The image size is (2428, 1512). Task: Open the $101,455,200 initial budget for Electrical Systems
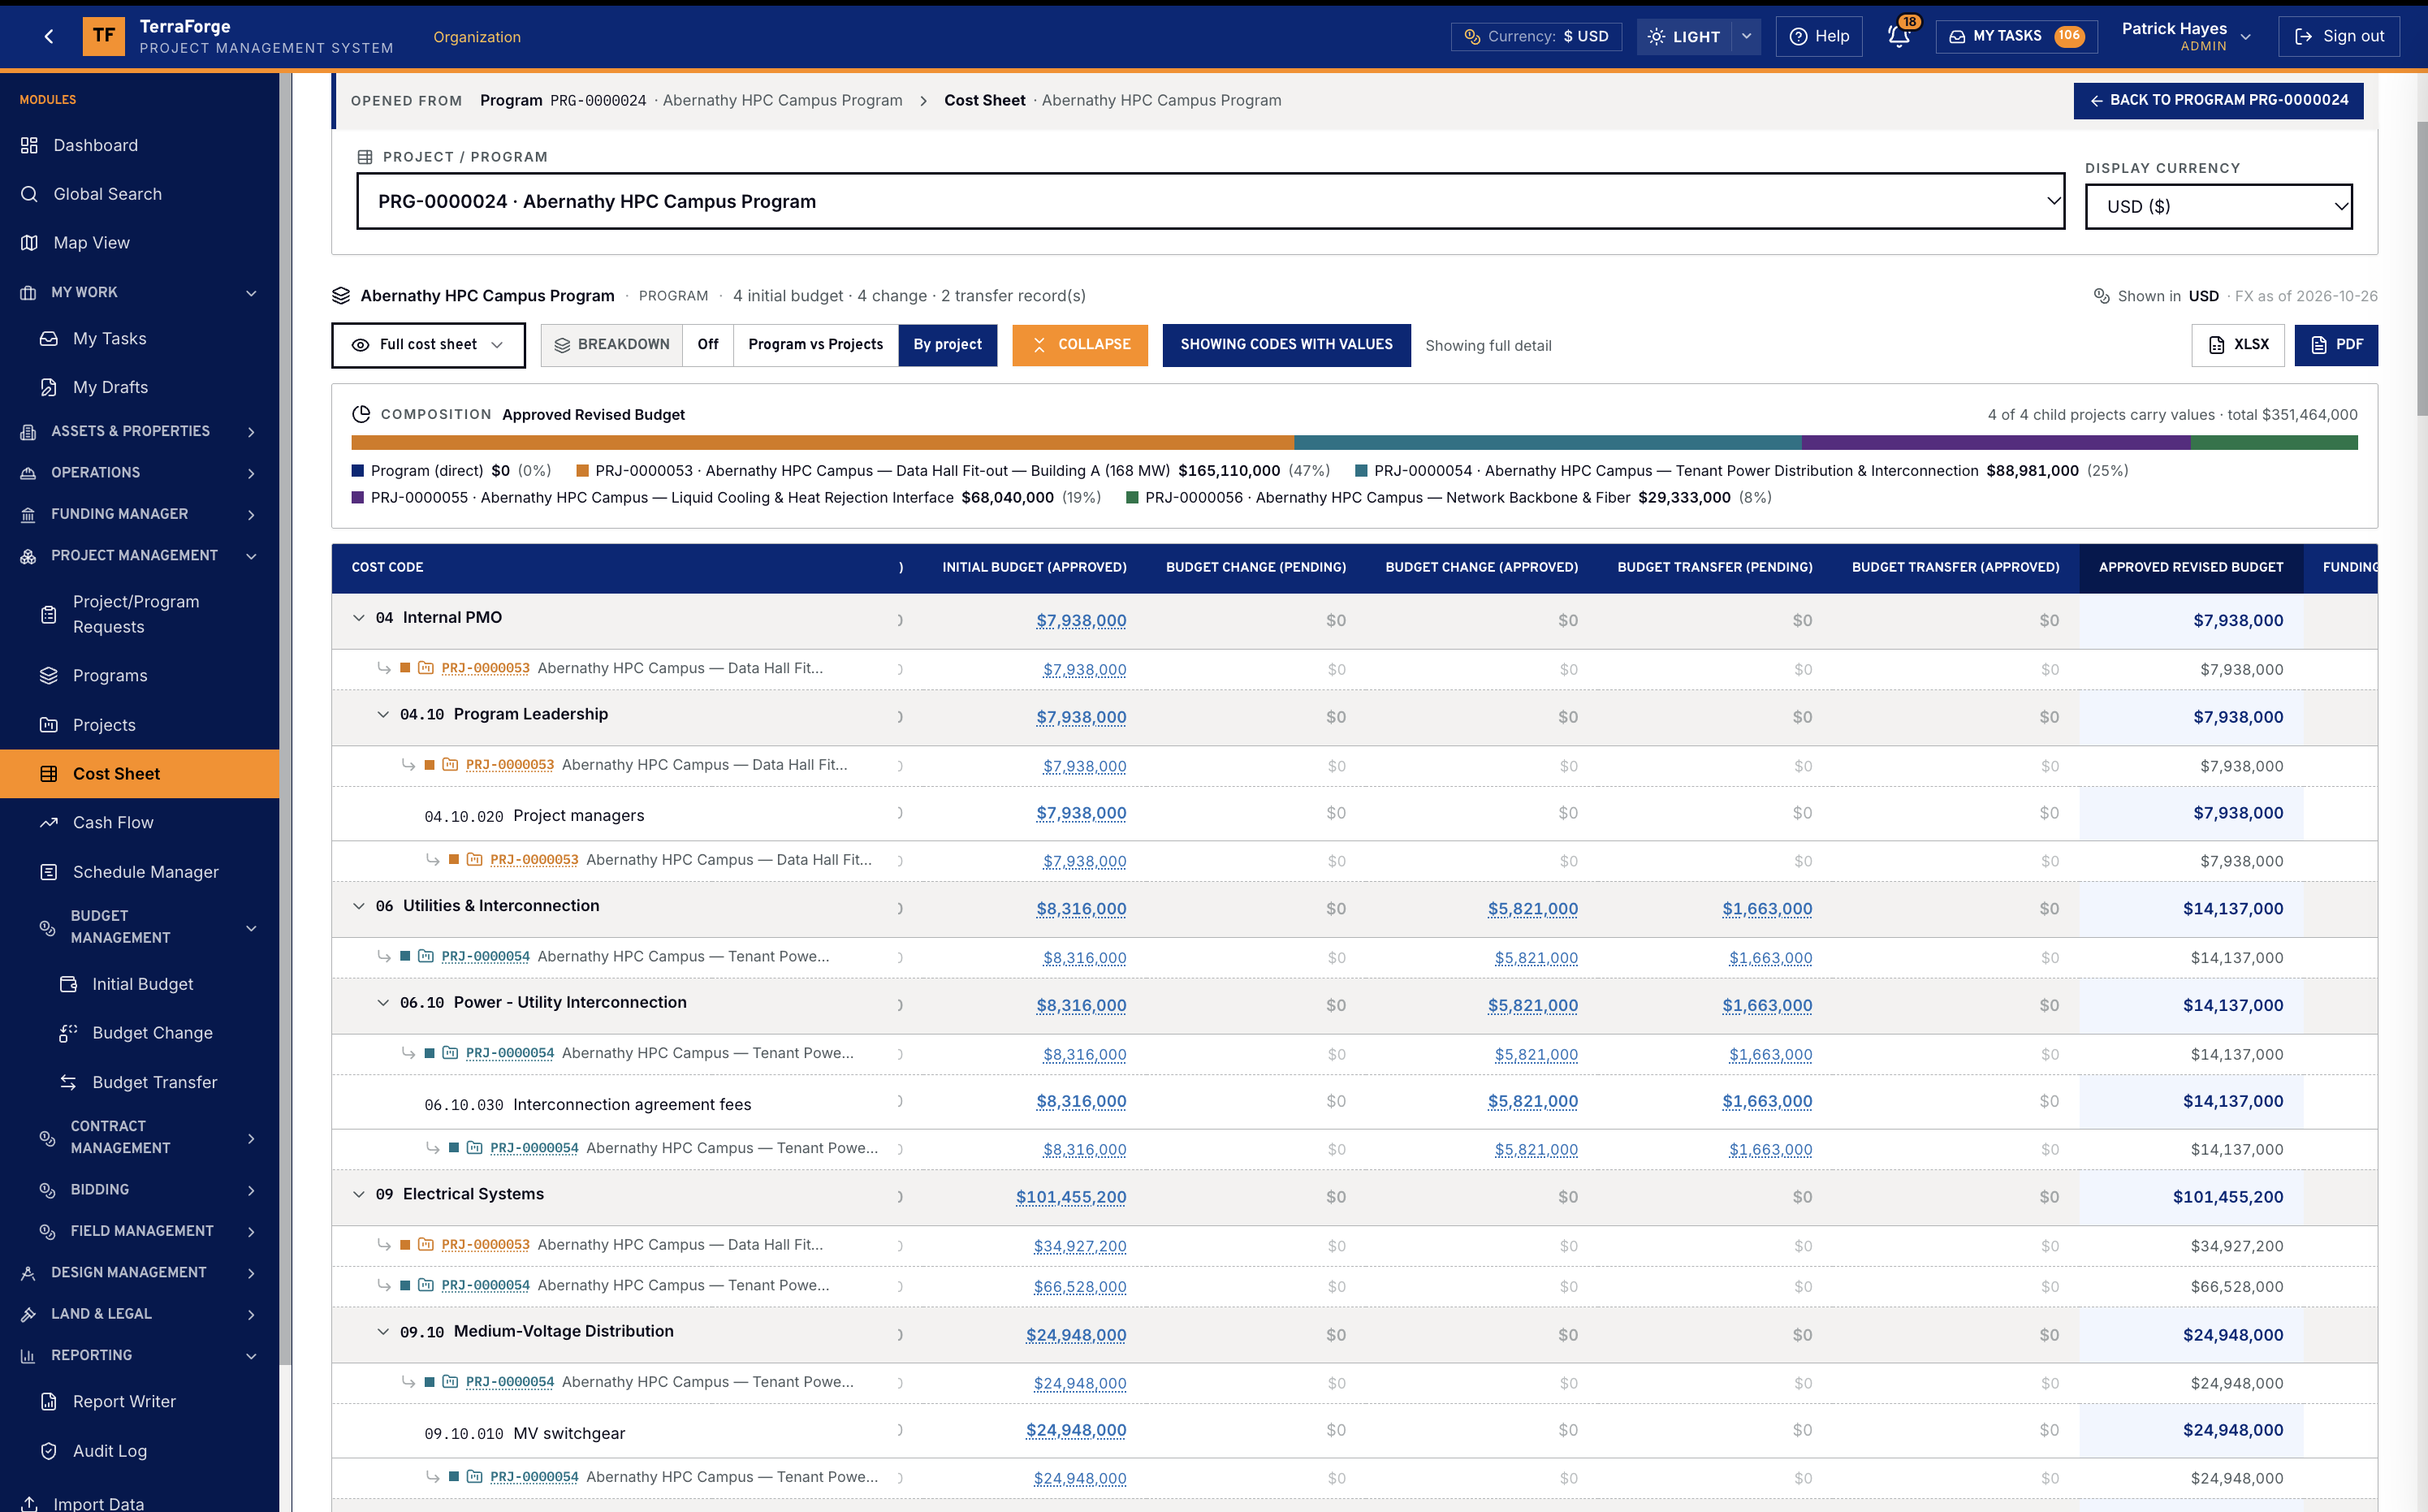(1071, 1197)
